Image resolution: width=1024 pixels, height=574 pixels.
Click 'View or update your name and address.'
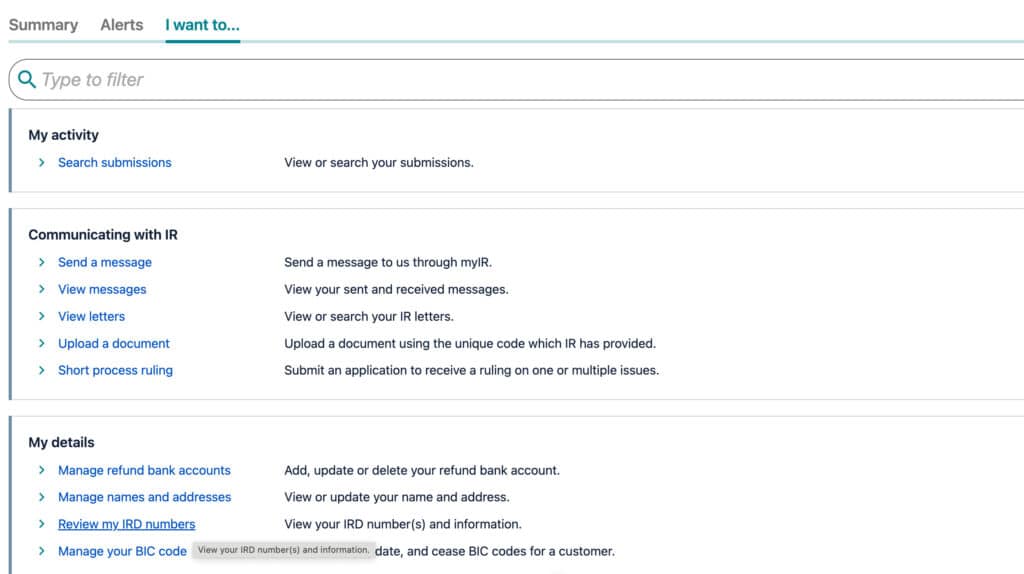point(397,497)
